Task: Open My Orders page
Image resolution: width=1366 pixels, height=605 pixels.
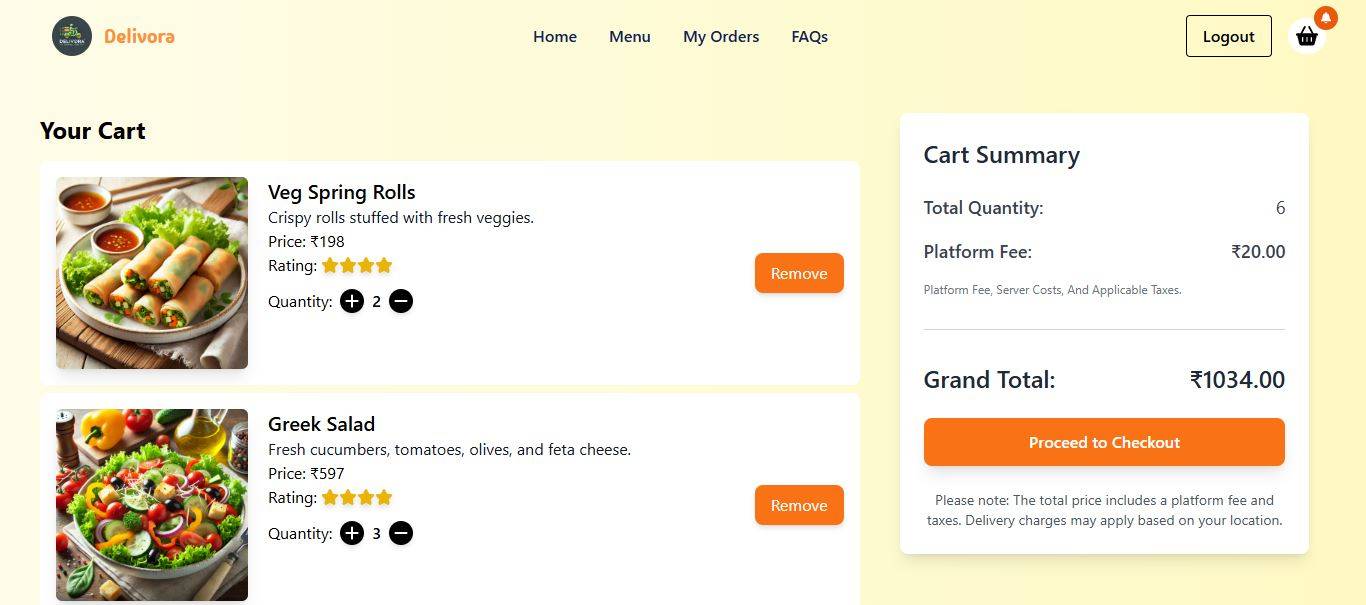Action: [721, 36]
